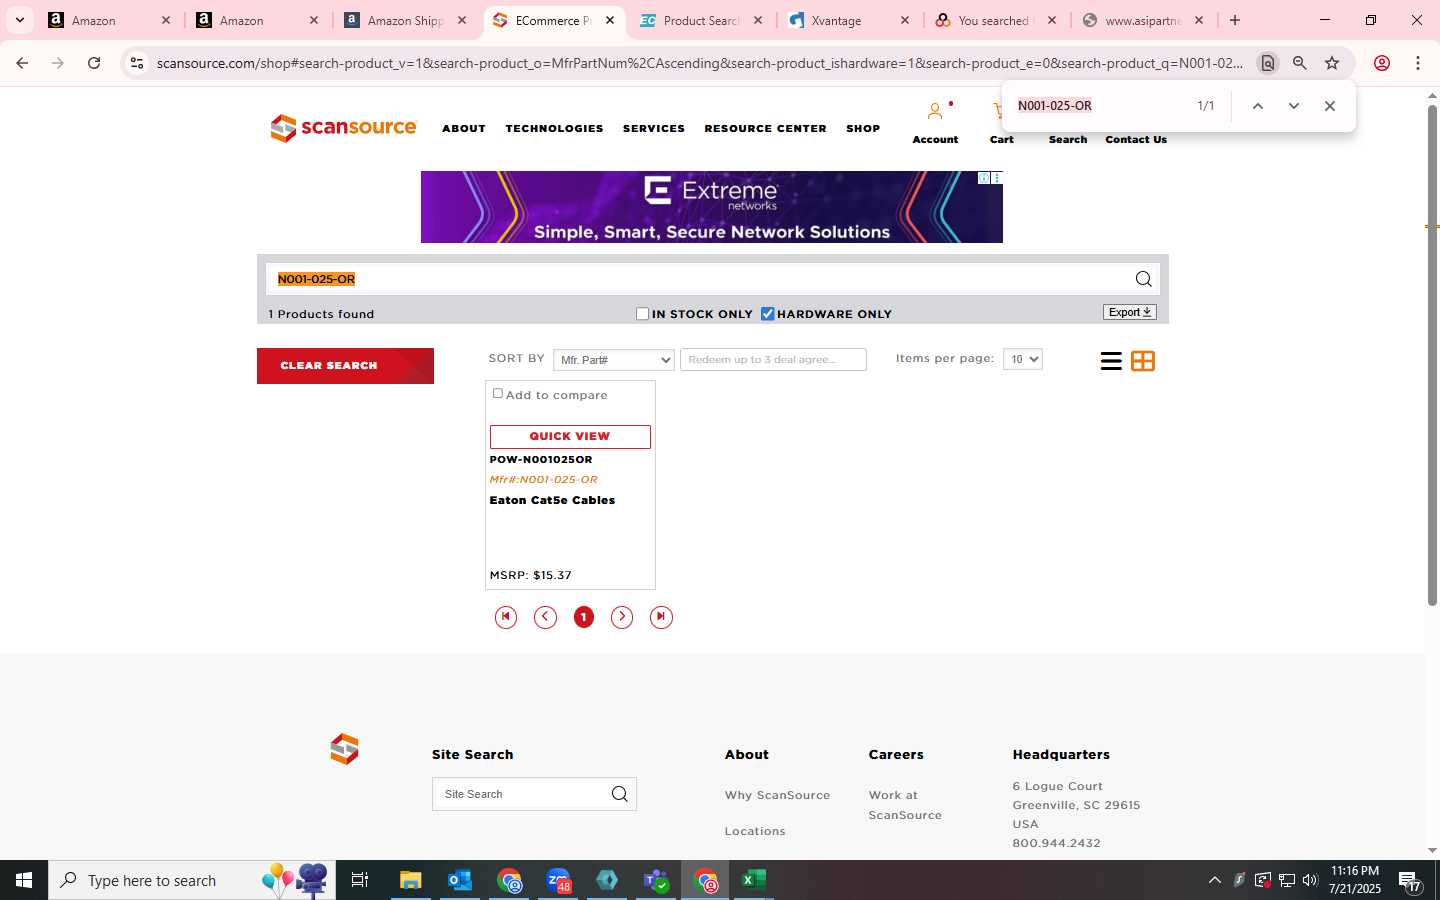Viewport: 1440px width, 900px height.
Task: Open the tab search dropdown
Action: click(19, 20)
